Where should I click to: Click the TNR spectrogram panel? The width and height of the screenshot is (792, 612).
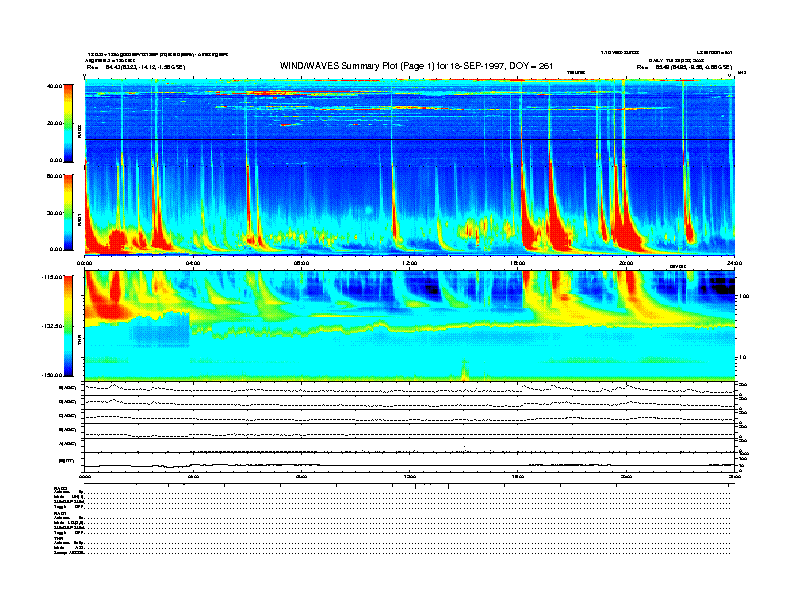click(x=410, y=325)
